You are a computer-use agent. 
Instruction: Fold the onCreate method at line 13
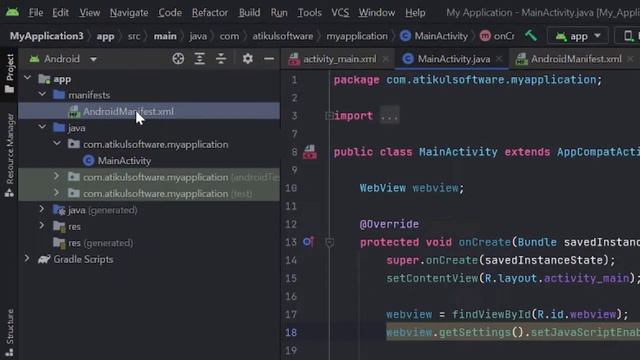pyautogui.click(x=329, y=243)
